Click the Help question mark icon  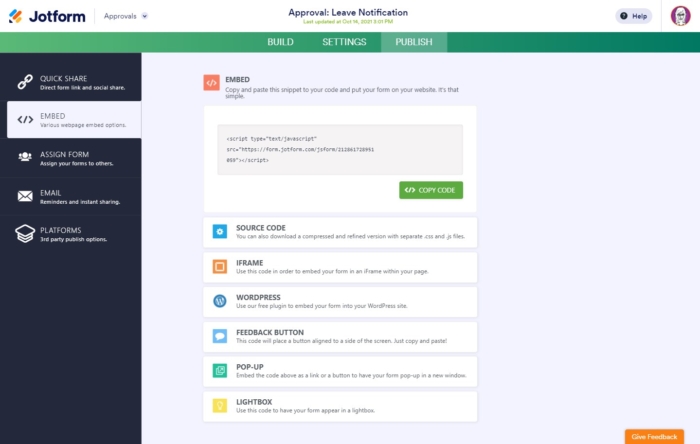[624, 16]
